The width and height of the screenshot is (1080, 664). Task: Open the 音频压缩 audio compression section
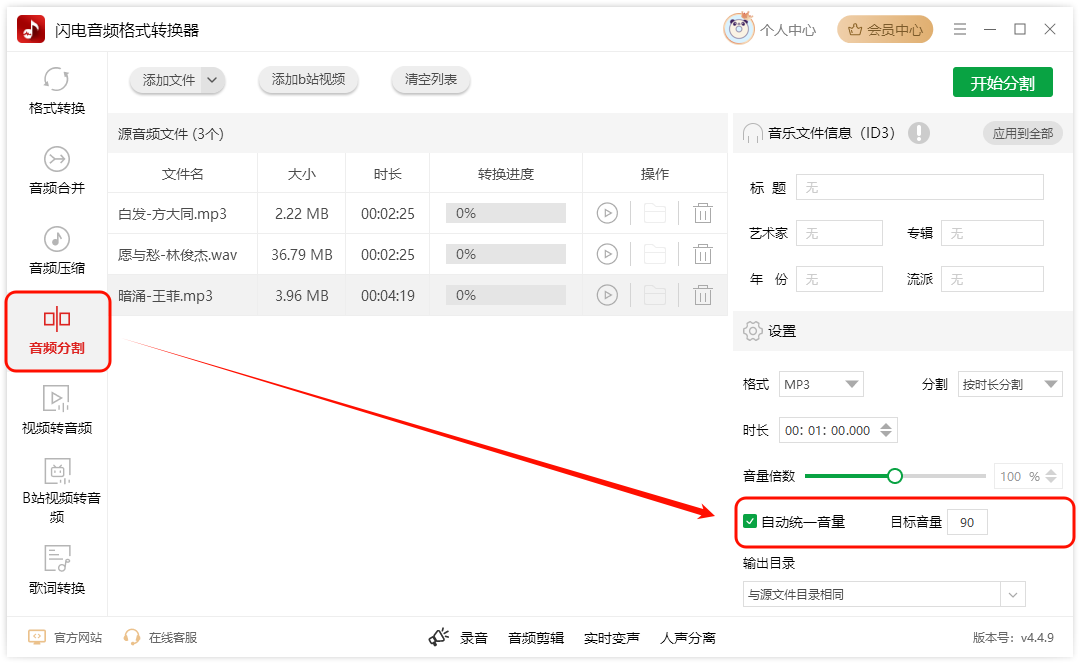(x=56, y=250)
